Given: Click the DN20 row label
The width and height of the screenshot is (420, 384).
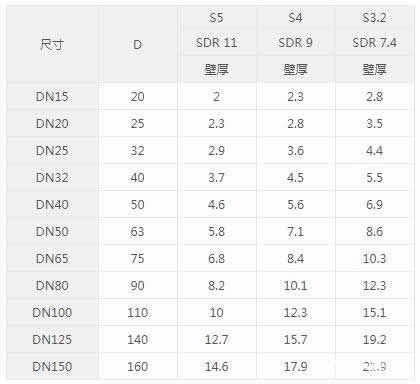Looking at the screenshot, I should click(52, 124).
